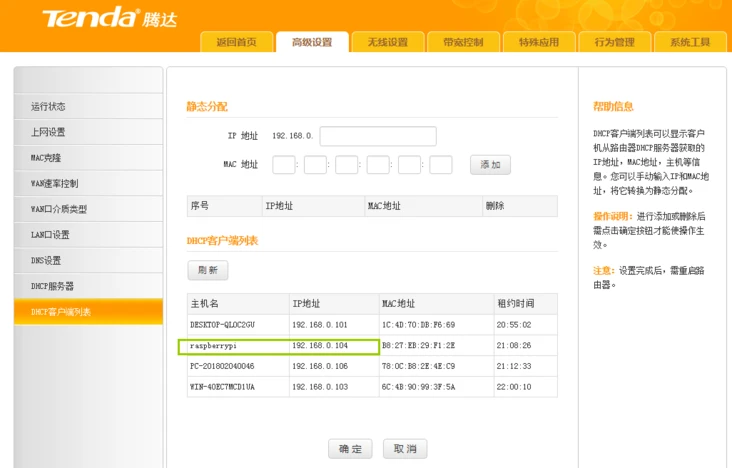
Task: Cancel with the 取消 button
Action: 405,449
